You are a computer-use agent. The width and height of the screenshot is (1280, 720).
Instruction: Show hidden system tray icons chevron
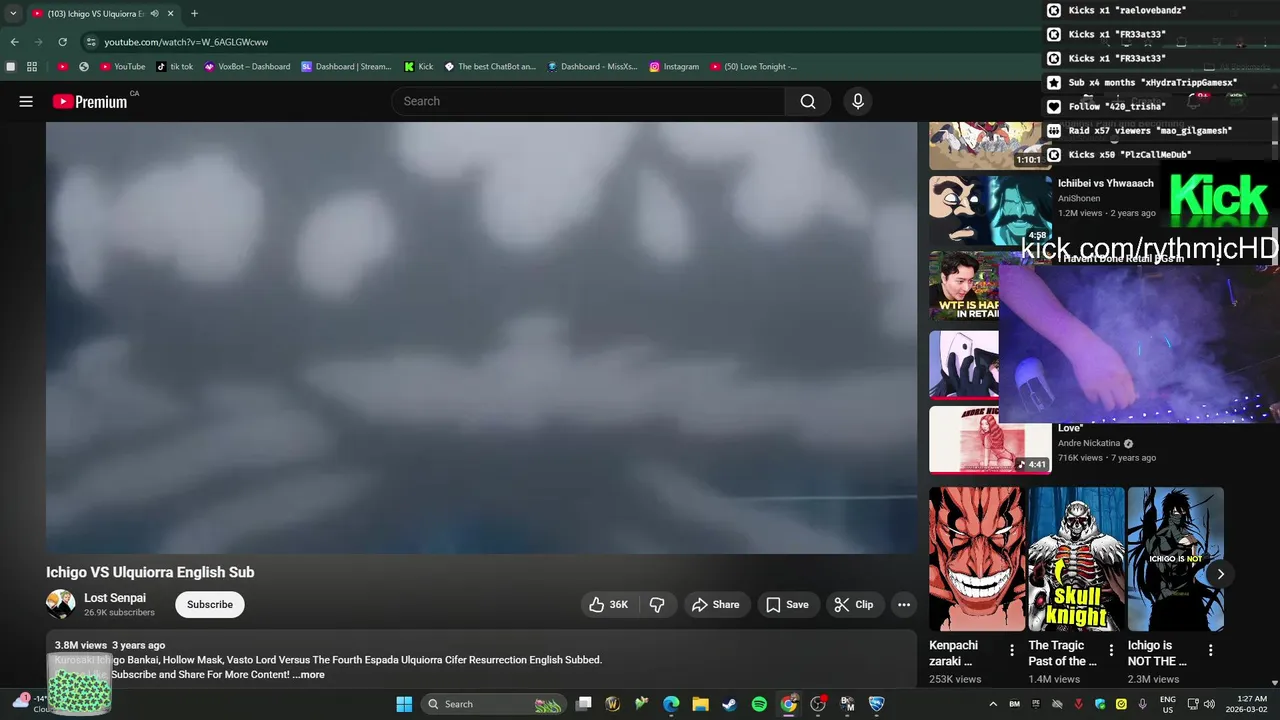[993, 704]
